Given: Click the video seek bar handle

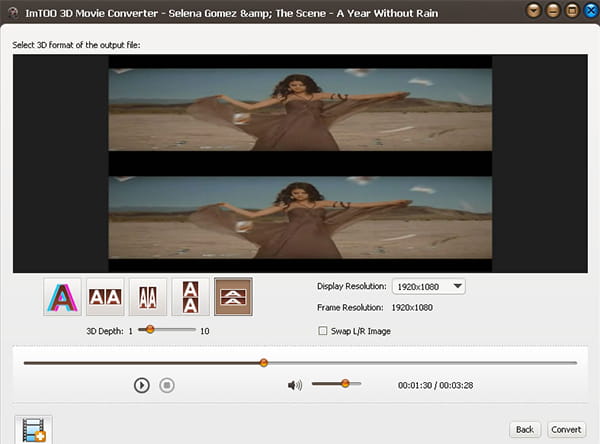Looking at the screenshot, I should 263,362.
